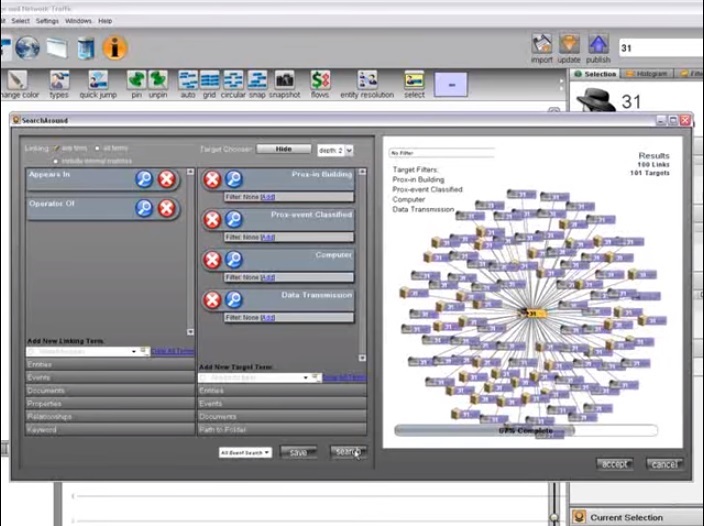Image resolution: width=704 pixels, height=526 pixels.
Task: Open the Help menu
Action: (105, 21)
